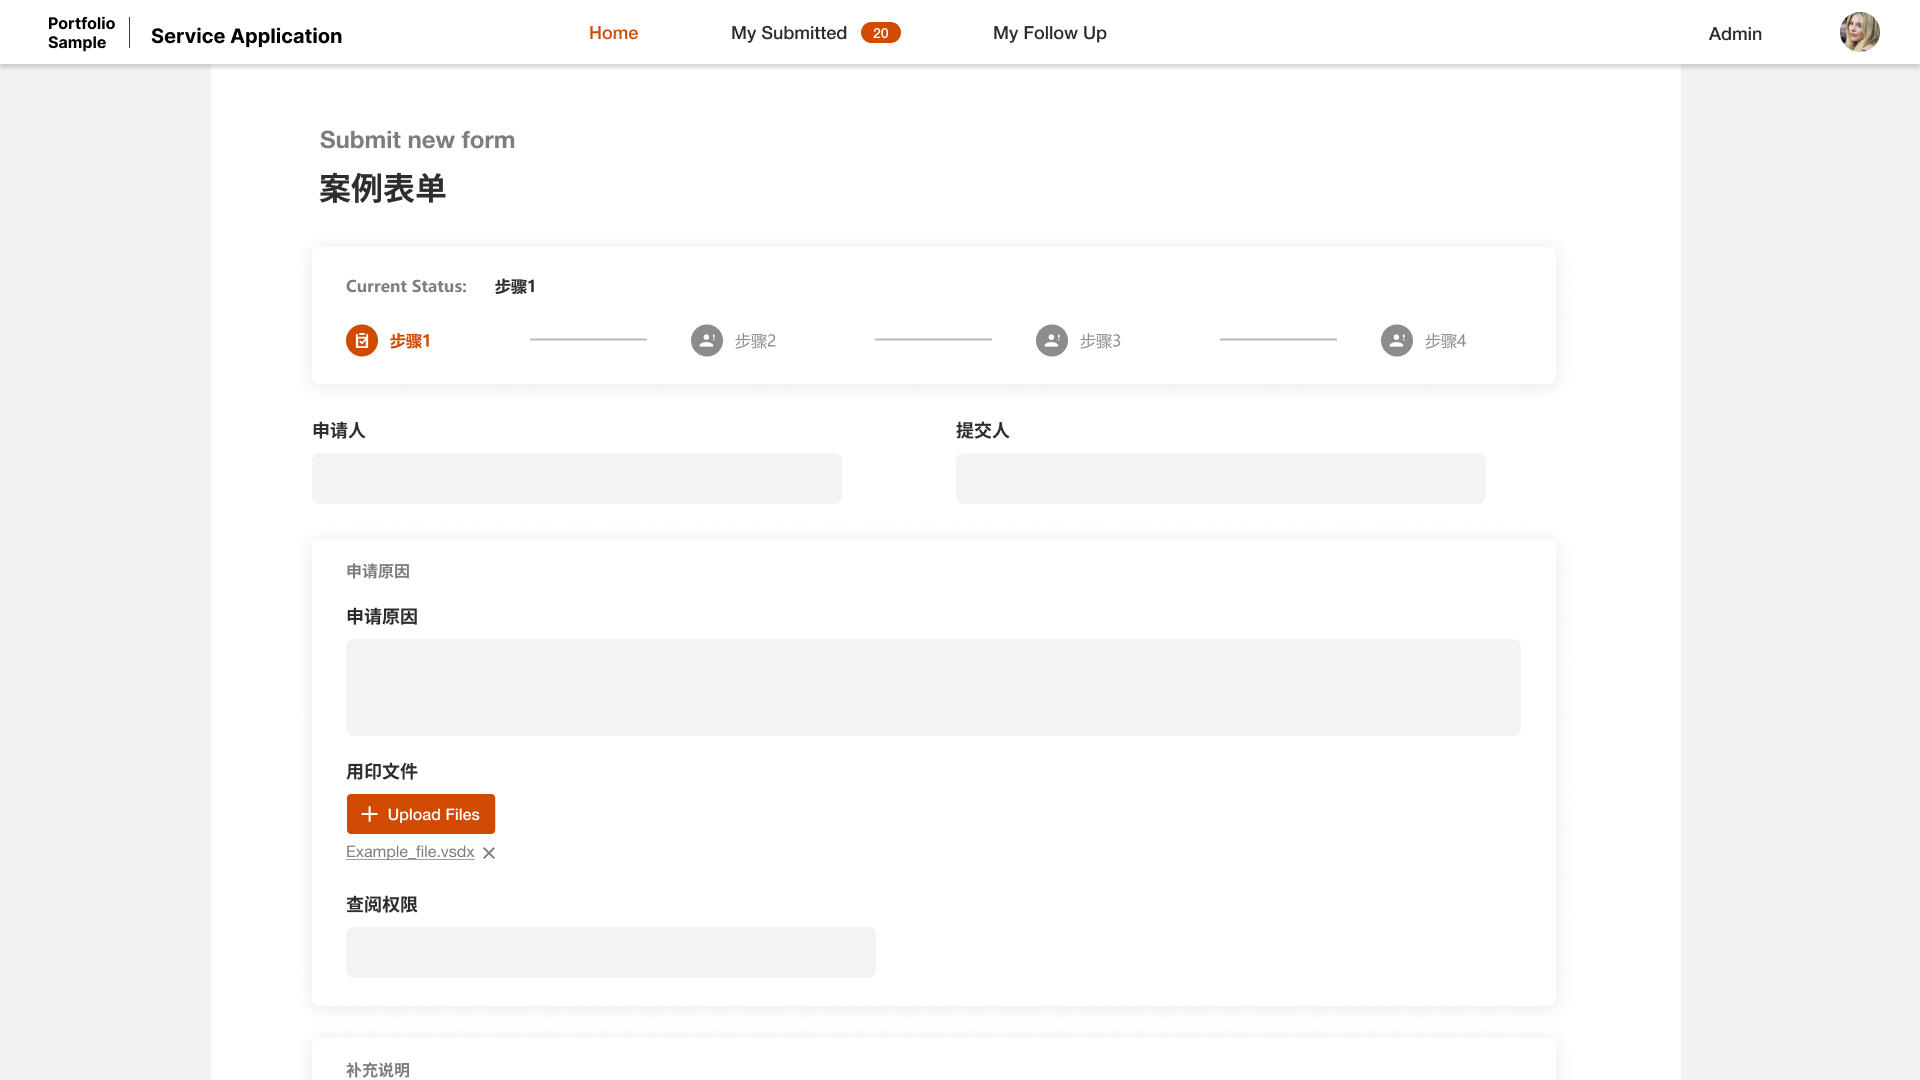The width and height of the screenshot is (1920, 1080).
Task: Click the 步骤1 clipboard step icon
Action: [361, 341]
